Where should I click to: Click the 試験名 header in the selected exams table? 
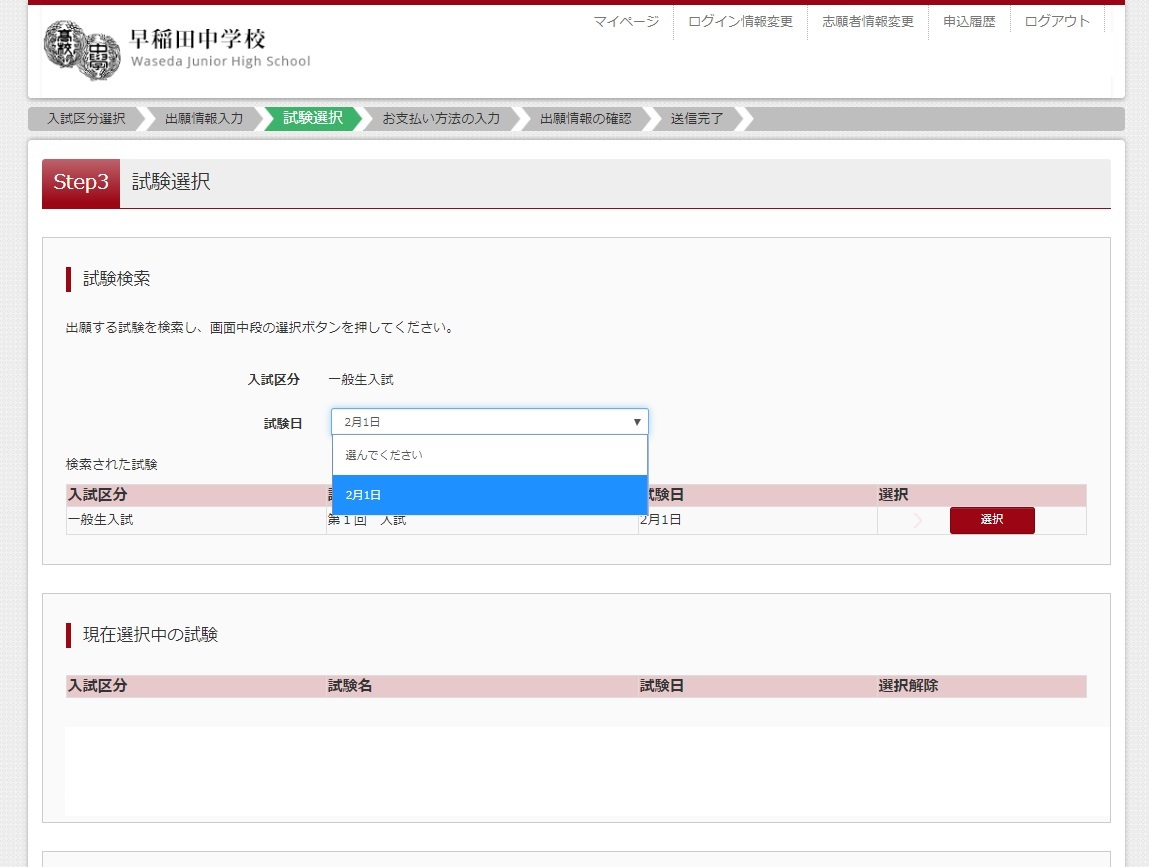(350, 686)
